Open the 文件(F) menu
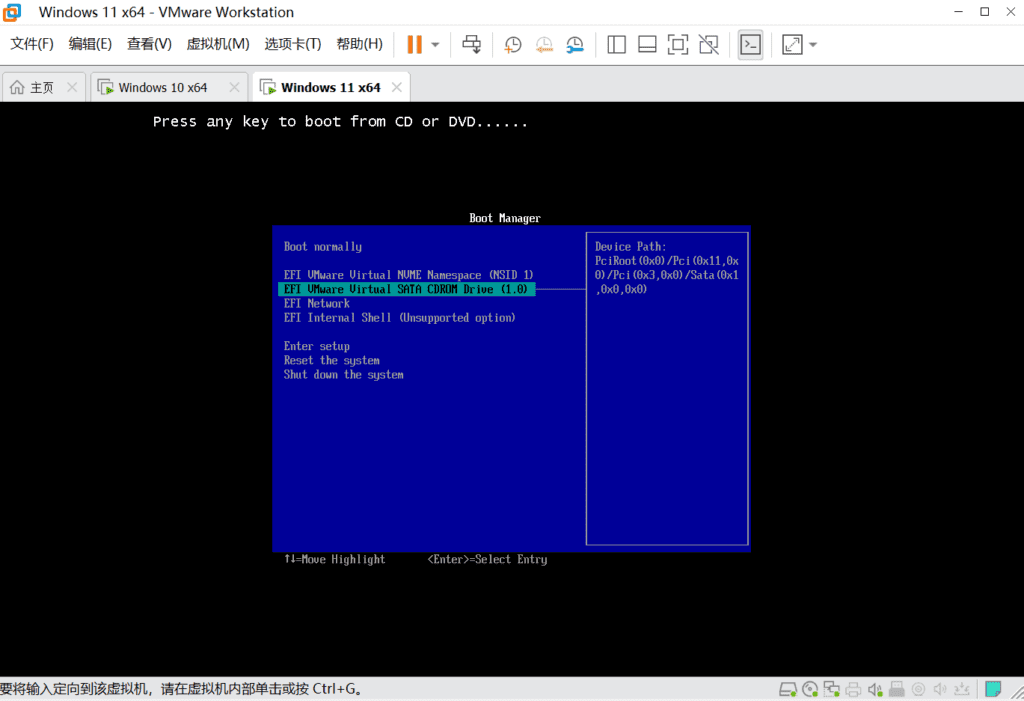Image resolution: width=1024 pixels, height=701 pixels. [32, 44]
